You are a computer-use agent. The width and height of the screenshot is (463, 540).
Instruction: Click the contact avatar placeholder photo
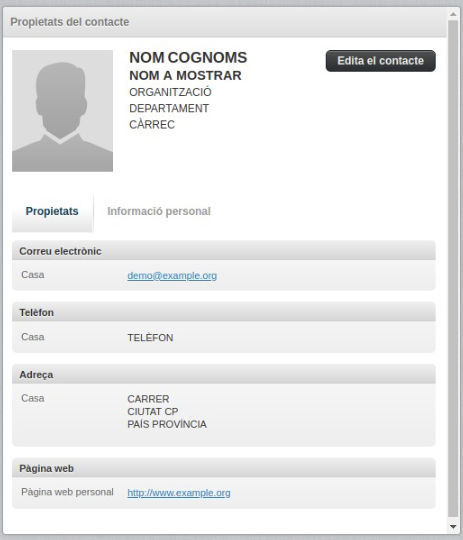(62, 111)
